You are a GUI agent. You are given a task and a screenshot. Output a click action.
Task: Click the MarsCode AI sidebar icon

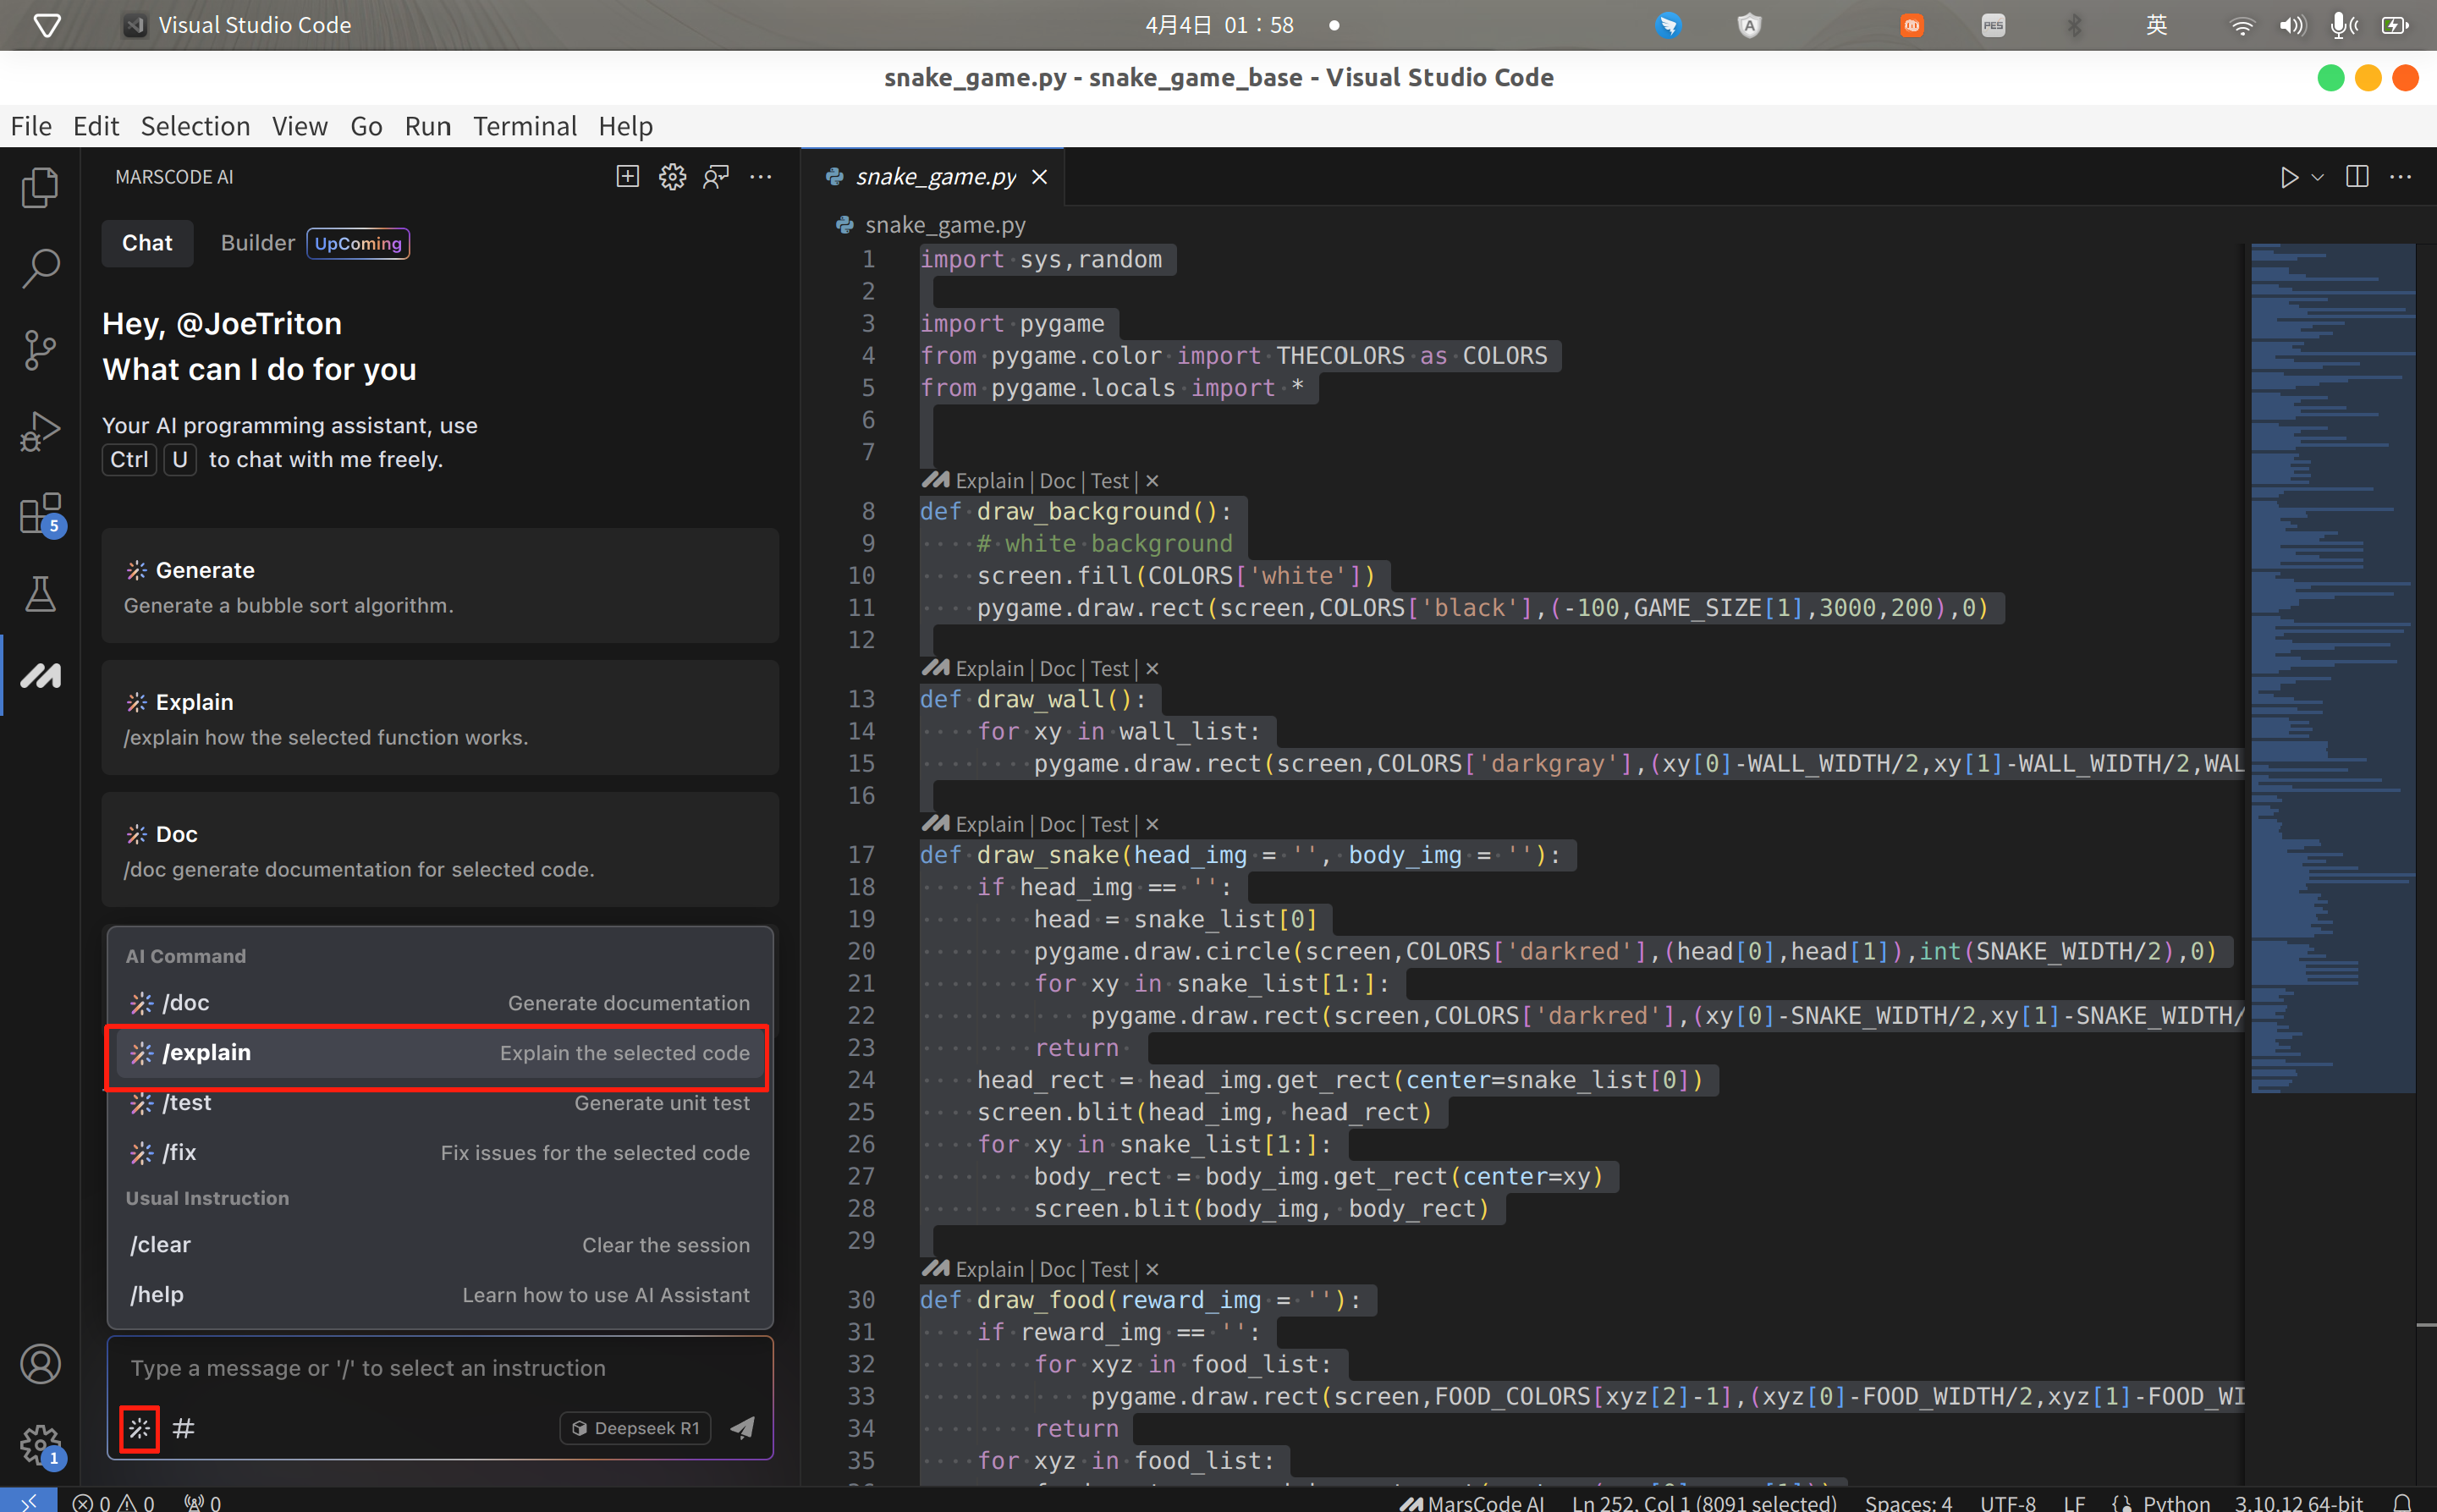click(x=40, y=676)
